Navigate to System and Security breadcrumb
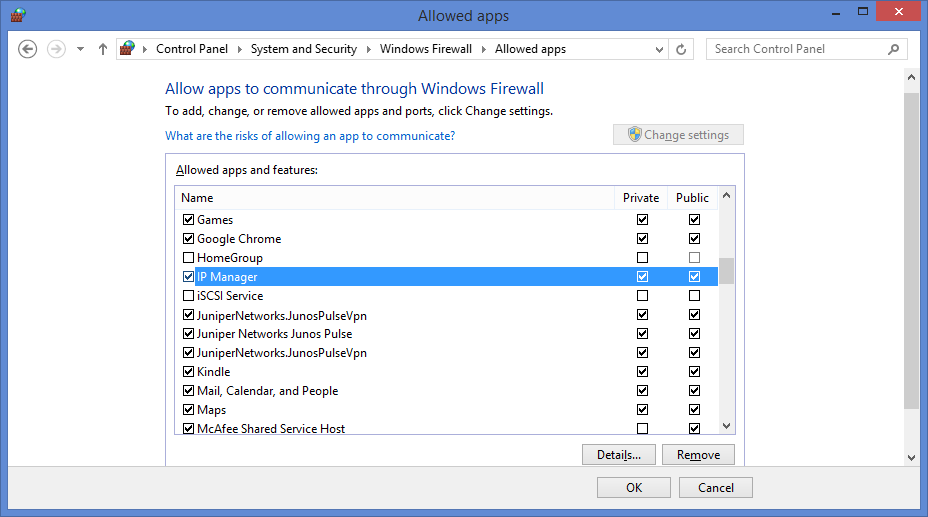 click(304, 49)
